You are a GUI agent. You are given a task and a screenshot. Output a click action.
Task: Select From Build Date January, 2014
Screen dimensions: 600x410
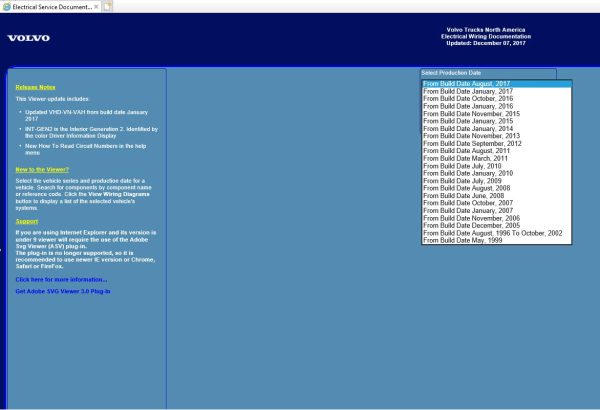[497, 129]
